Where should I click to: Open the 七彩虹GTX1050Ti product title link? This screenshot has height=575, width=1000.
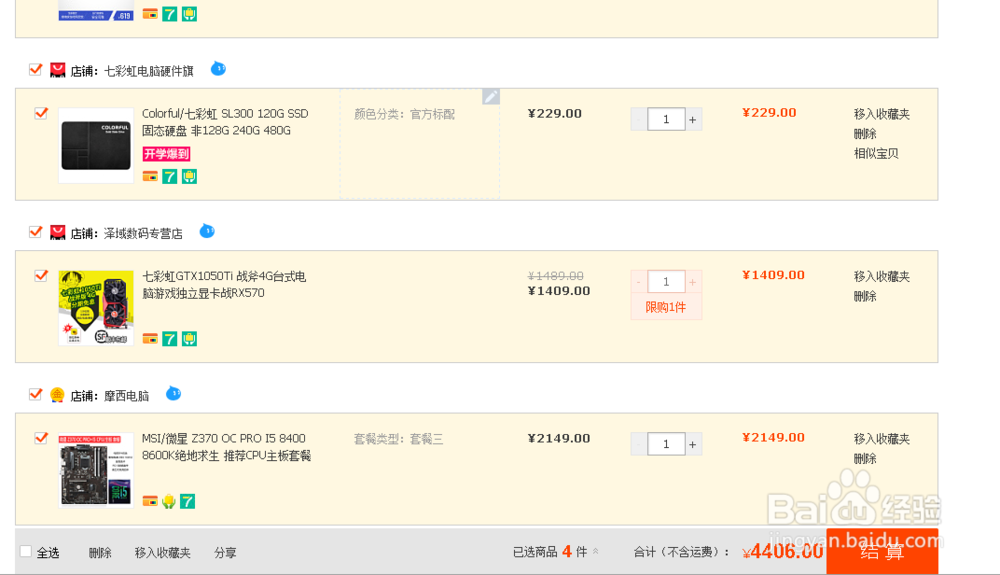pyautogui.click(x=224, y=284)
